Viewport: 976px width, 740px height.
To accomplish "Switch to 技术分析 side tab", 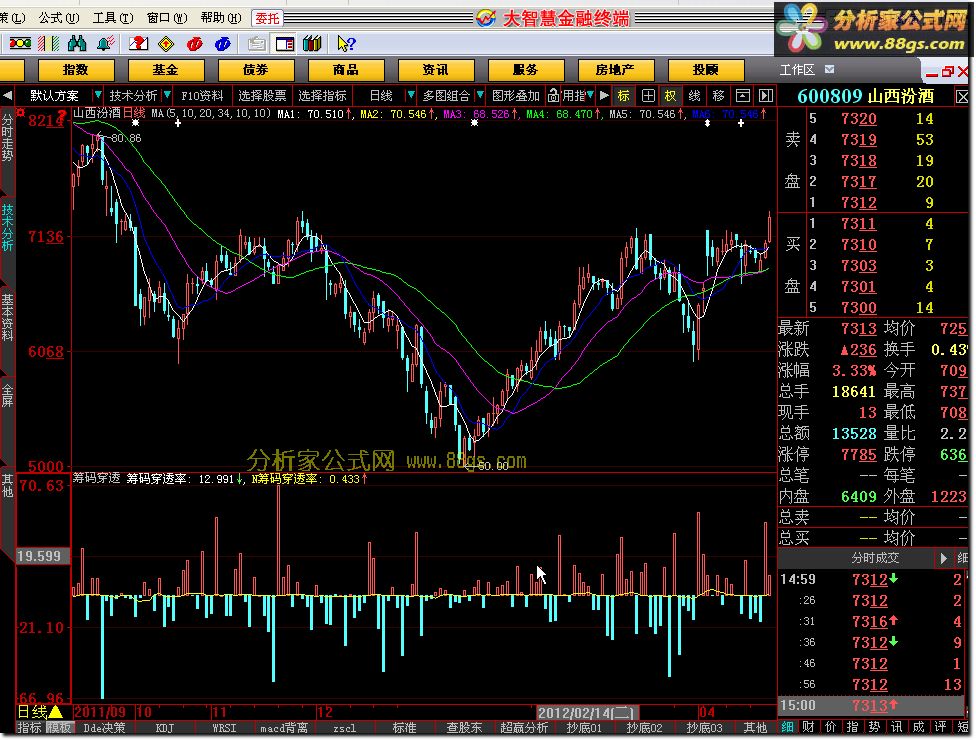I will pyautogui.click(x=7, y=228).
